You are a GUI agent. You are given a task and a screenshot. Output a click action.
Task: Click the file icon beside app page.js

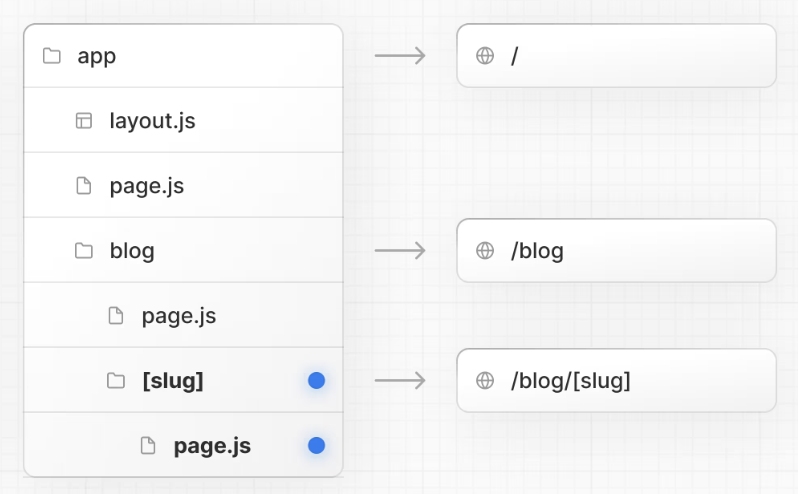click(84, 186)
